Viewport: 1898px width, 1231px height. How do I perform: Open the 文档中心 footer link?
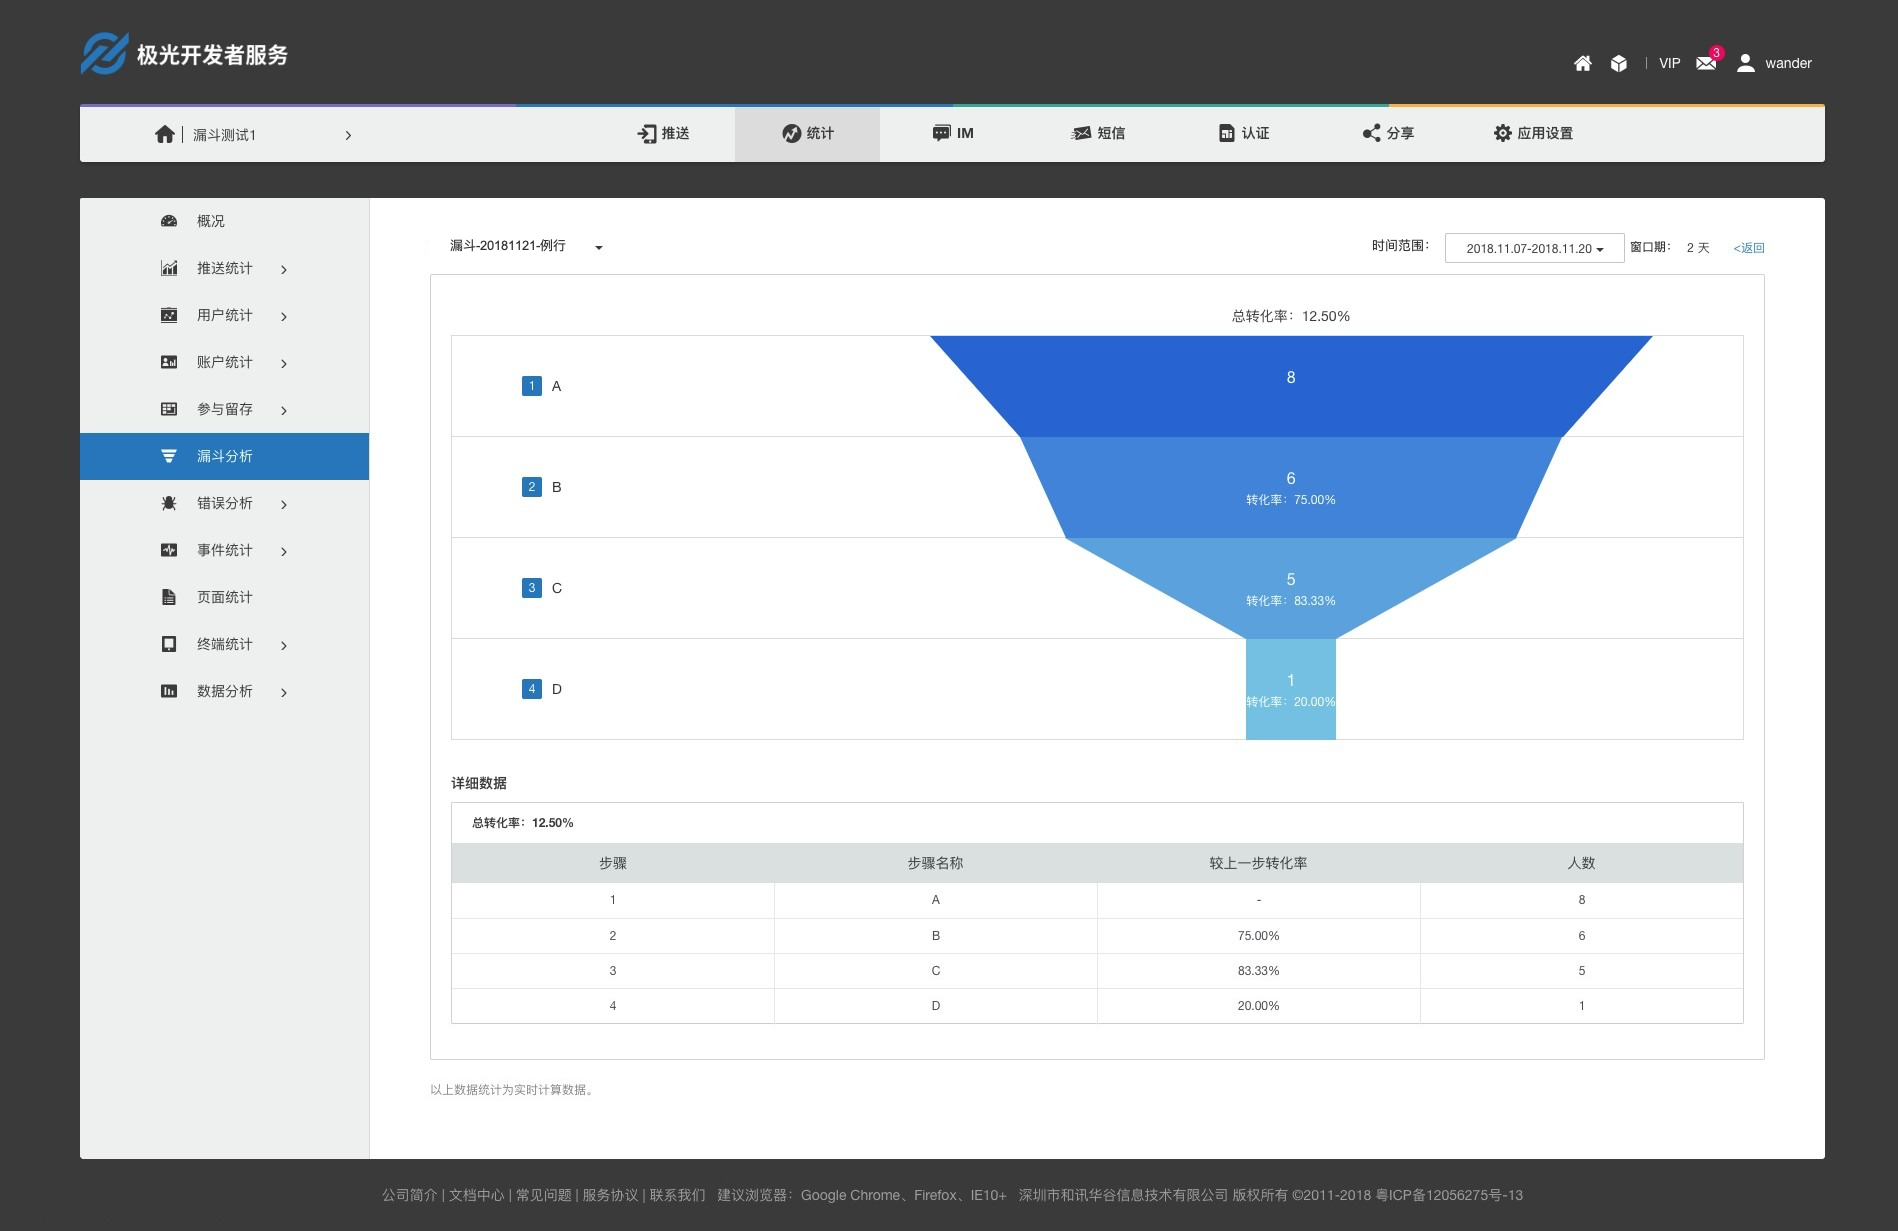point(476,1195)
